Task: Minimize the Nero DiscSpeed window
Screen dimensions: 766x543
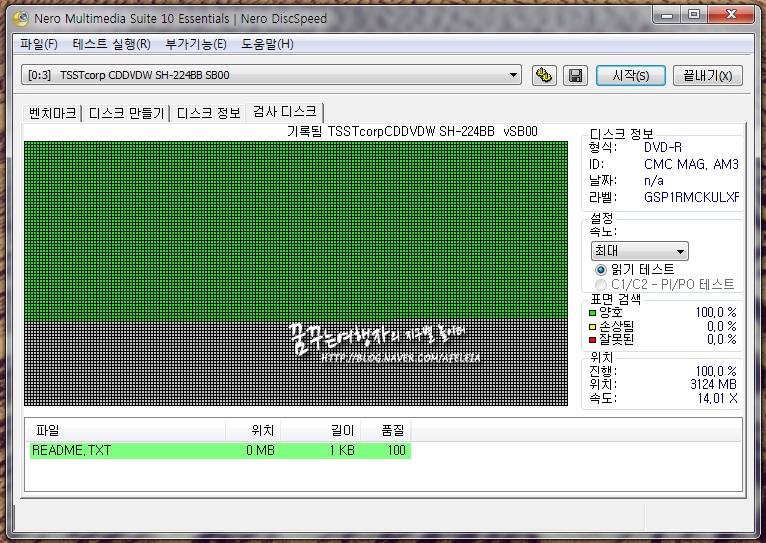Action: [x=667, y=15]
